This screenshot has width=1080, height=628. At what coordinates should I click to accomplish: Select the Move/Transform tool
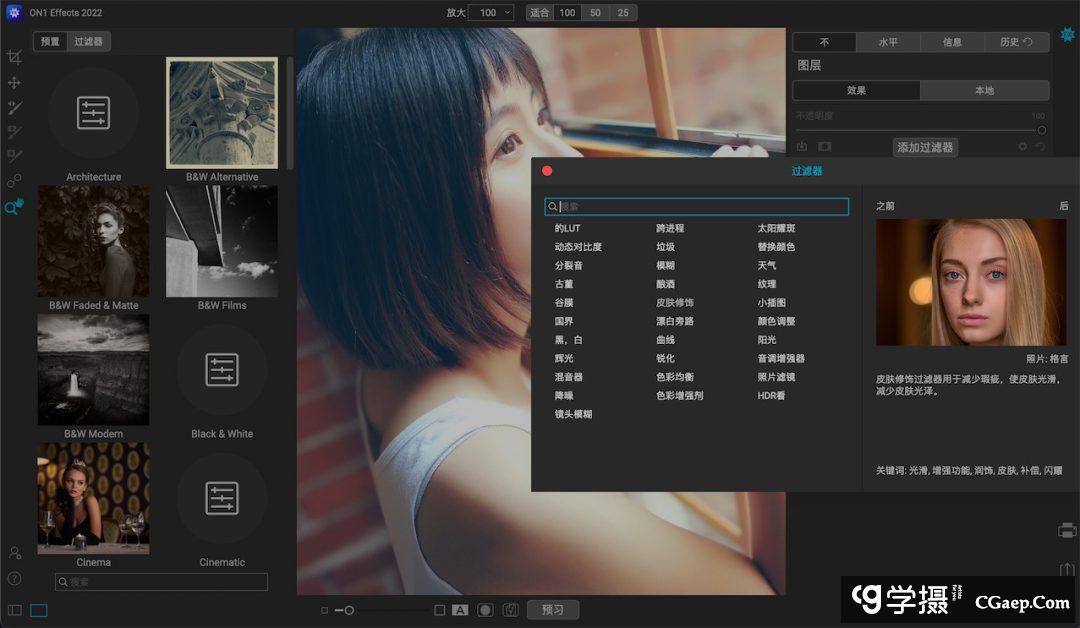point(14,82)
